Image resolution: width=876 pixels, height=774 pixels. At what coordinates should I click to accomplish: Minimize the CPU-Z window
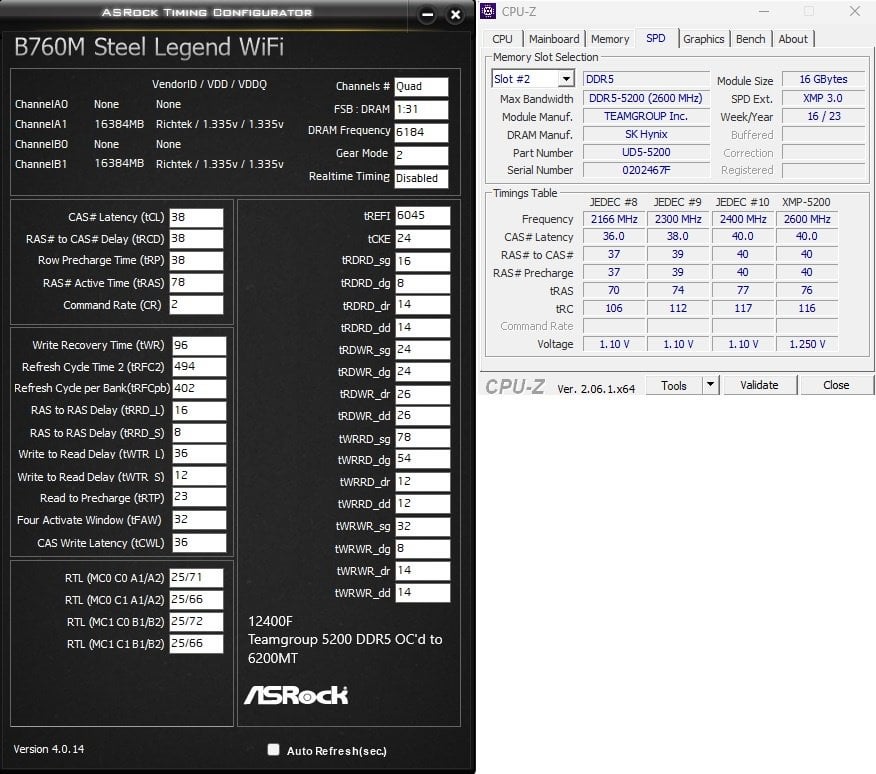click(764, 11)
